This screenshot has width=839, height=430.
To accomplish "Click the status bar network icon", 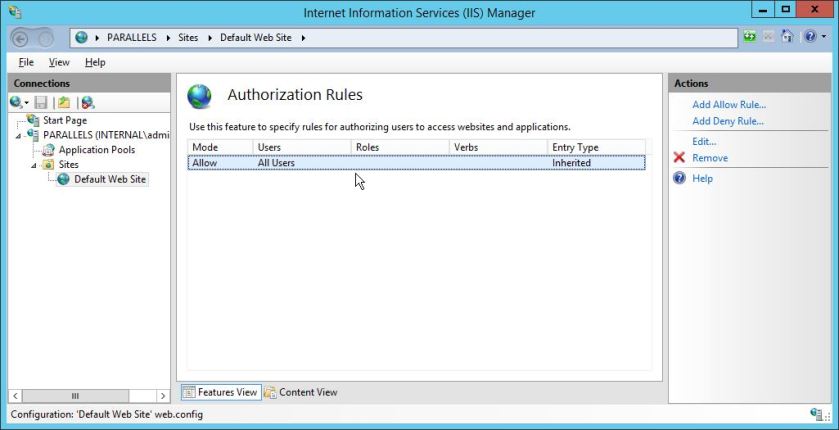I will coord(817,414).
